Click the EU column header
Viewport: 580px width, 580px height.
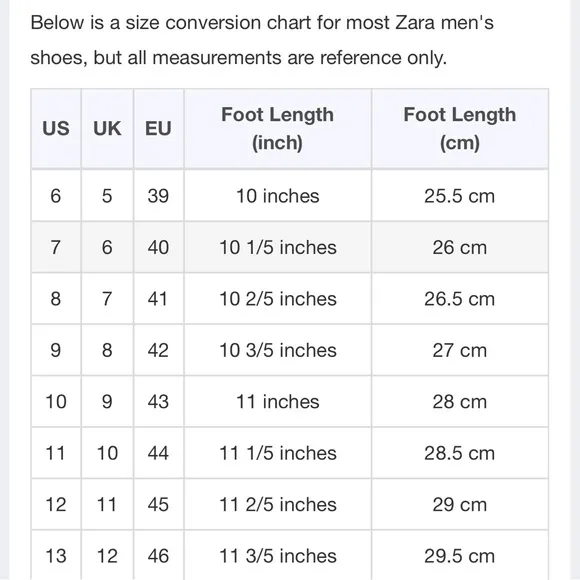point(158,129)
